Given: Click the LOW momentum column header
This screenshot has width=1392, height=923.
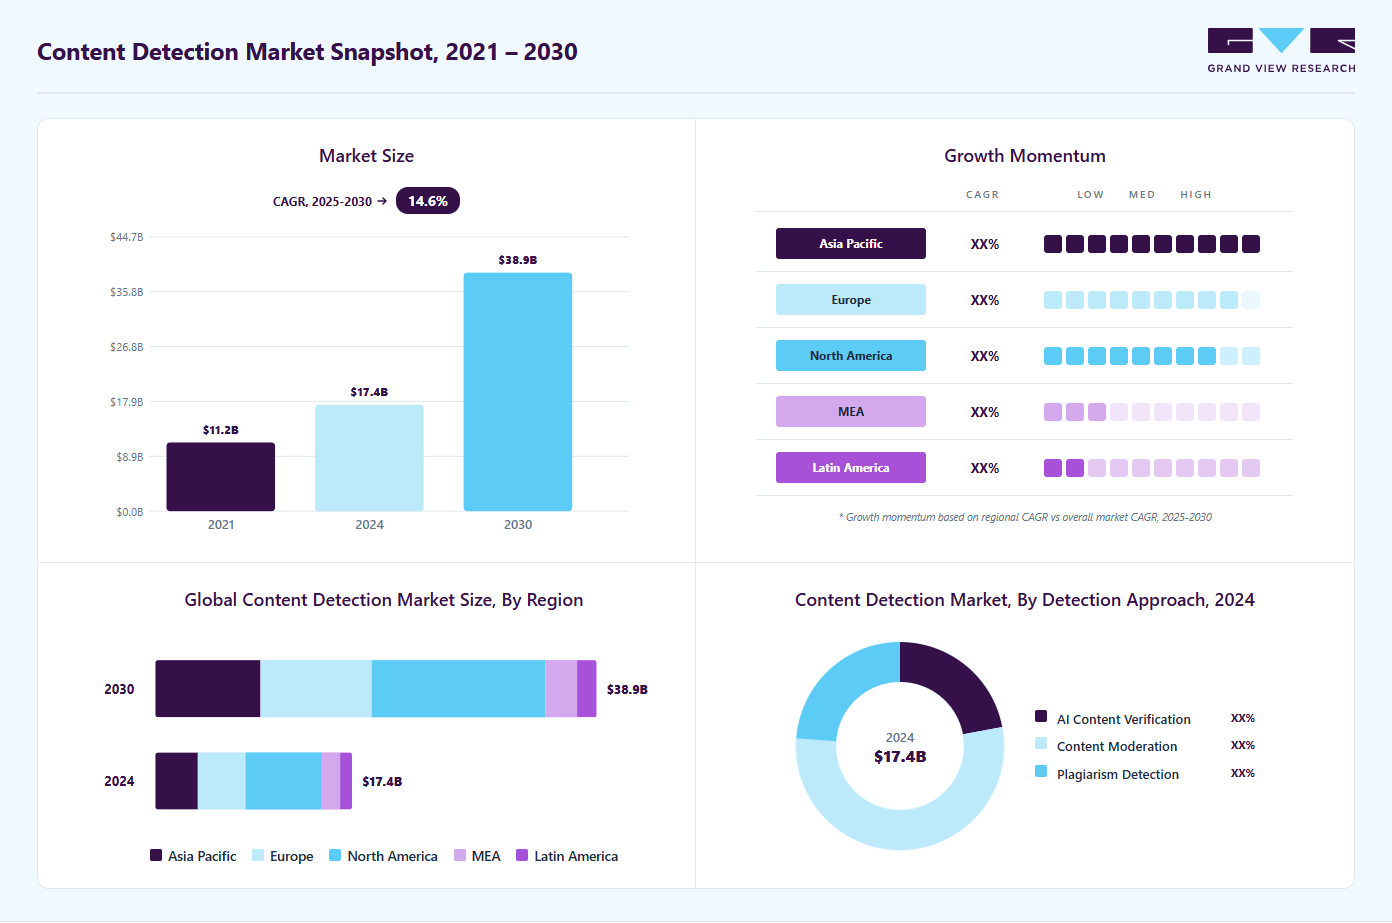Looking at the screenshot, I should (1091, 195).
